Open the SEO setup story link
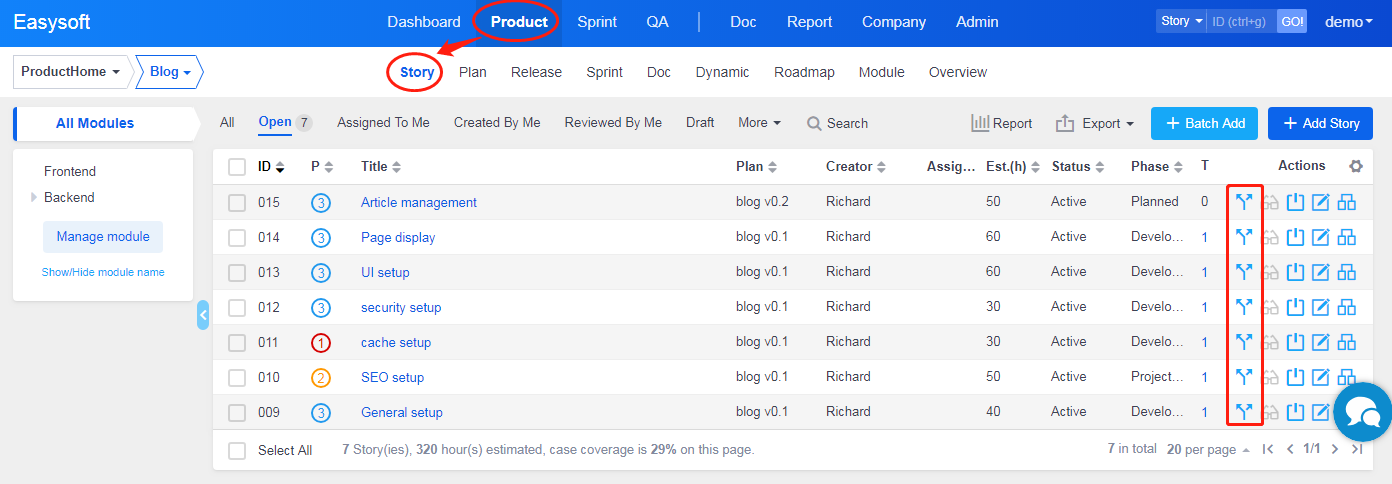 click(392, 377)
